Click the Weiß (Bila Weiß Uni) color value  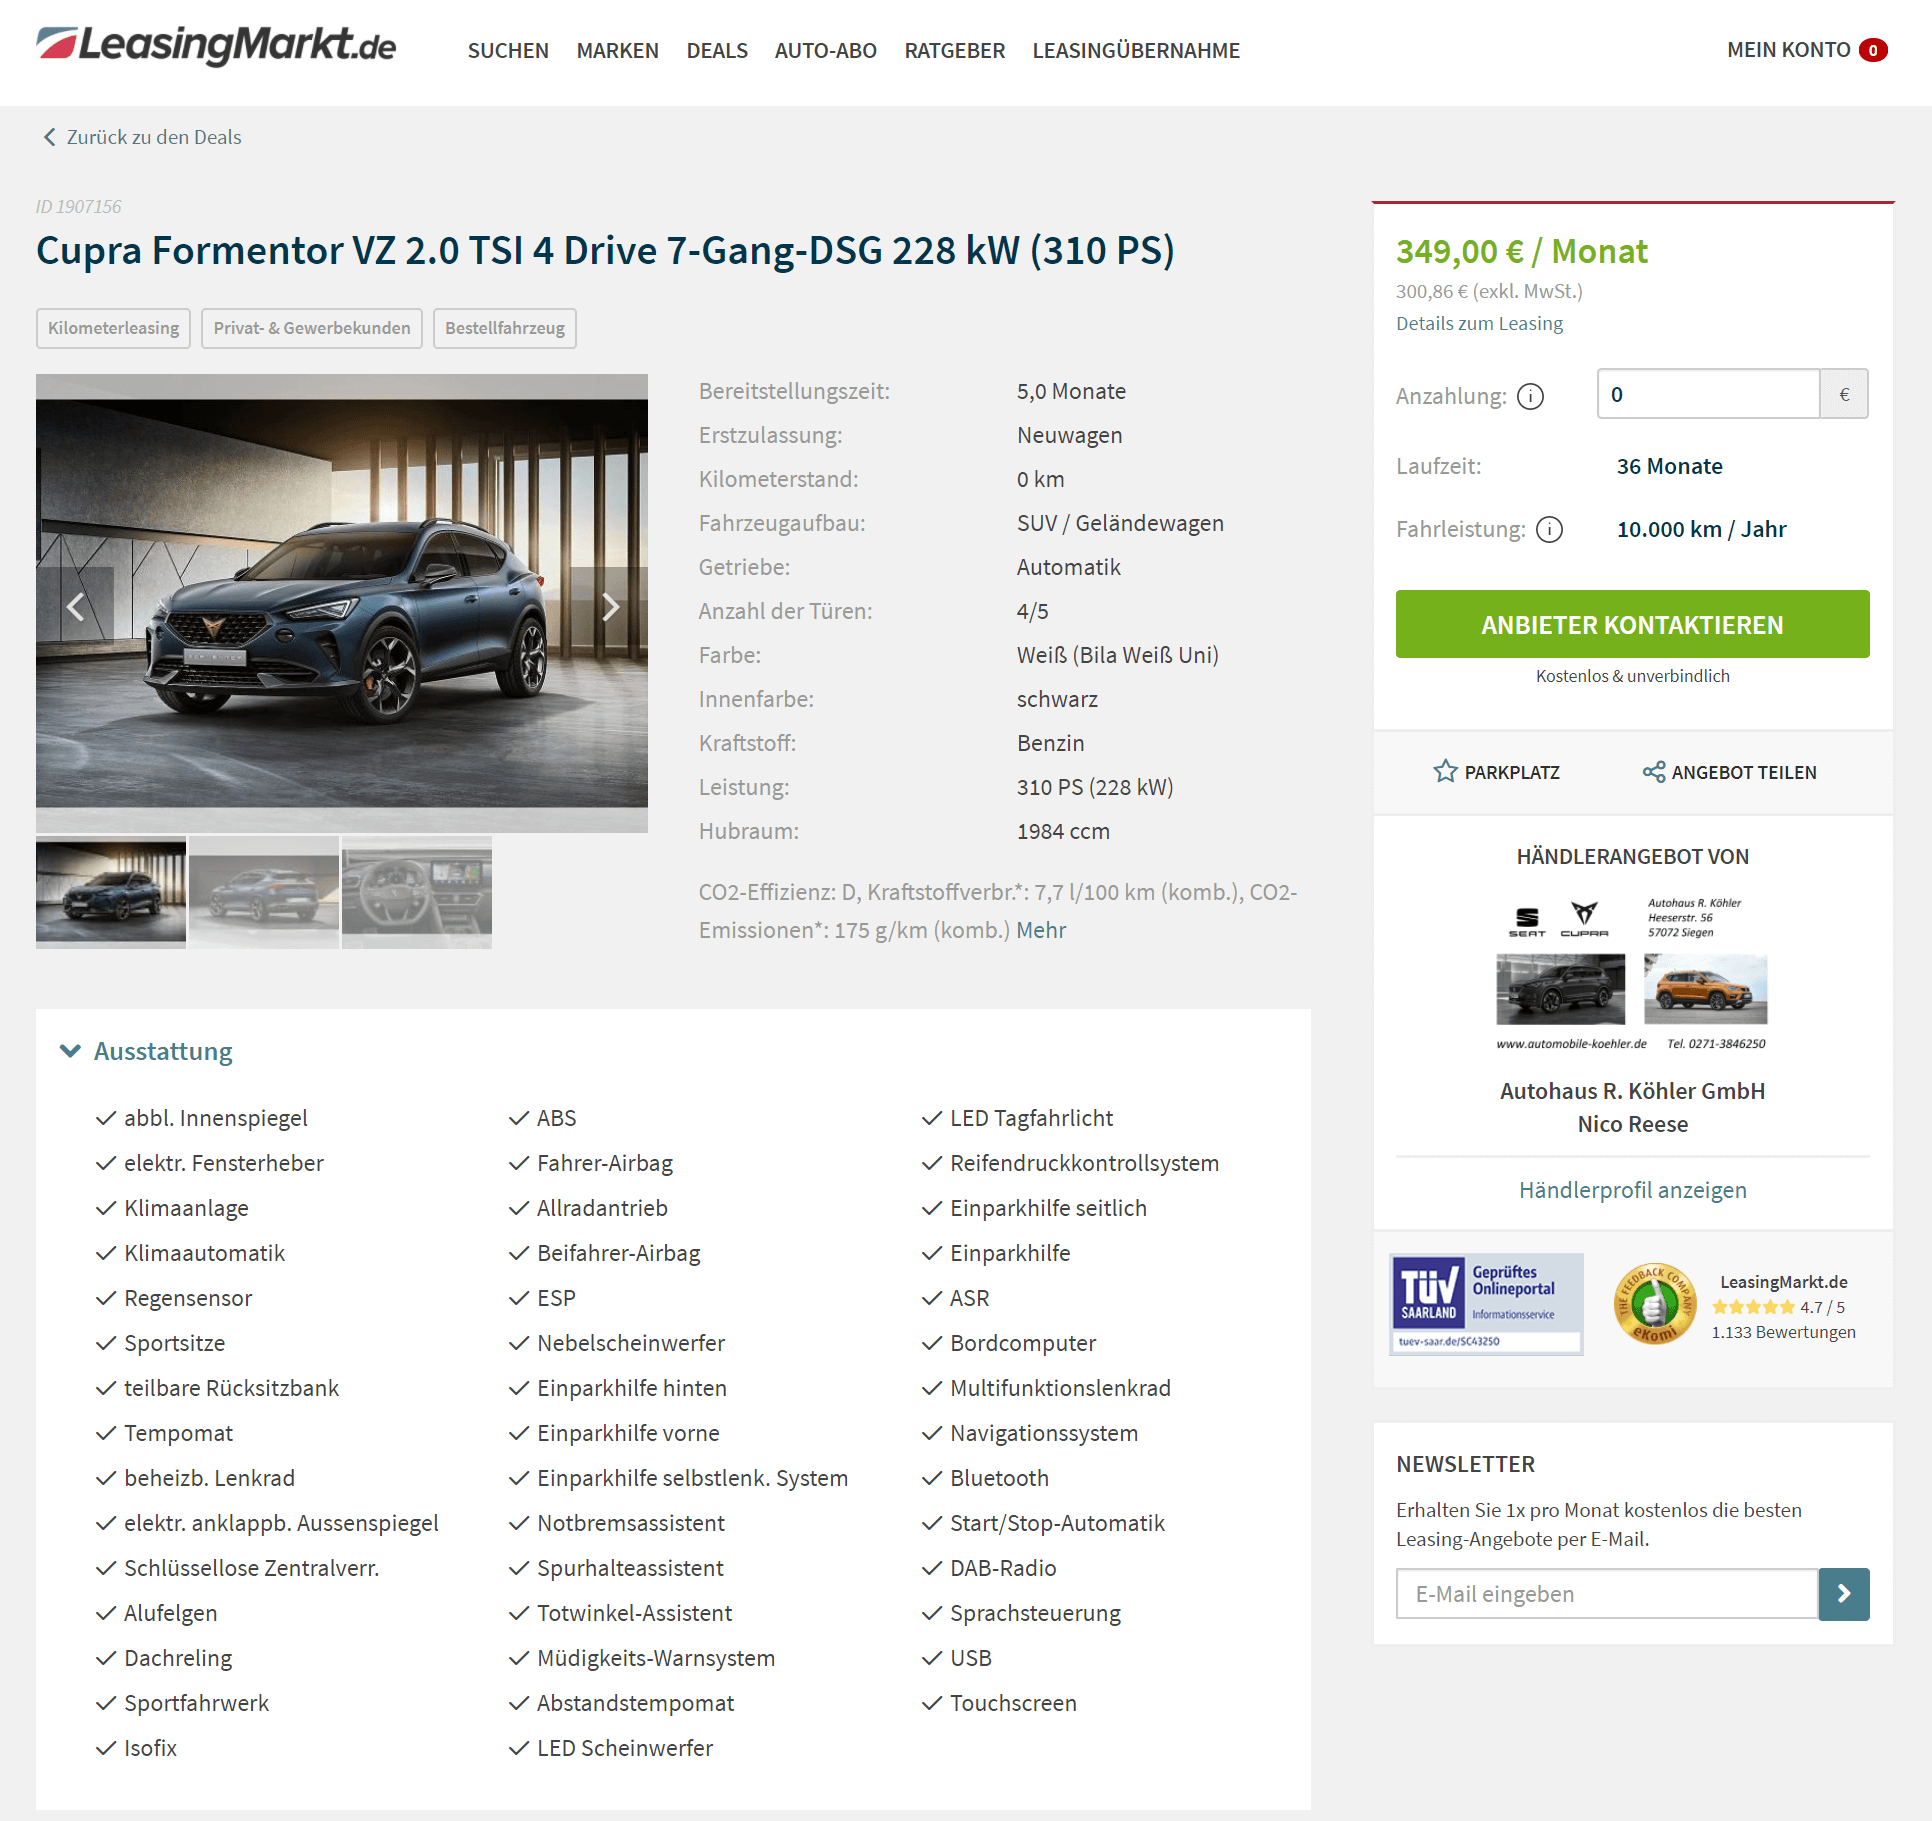pos(1117,655)
